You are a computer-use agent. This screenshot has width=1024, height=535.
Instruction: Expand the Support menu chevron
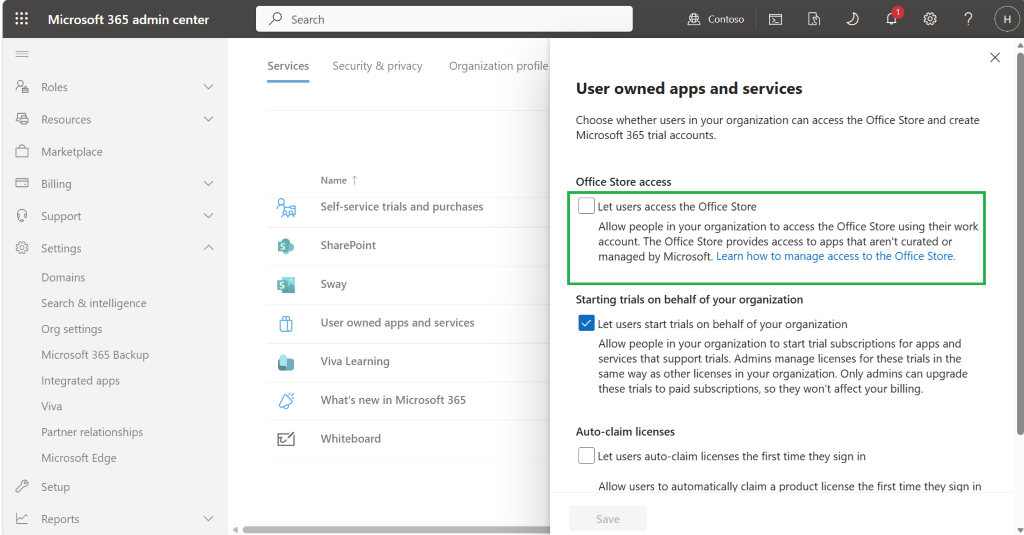tap(208, 216)
